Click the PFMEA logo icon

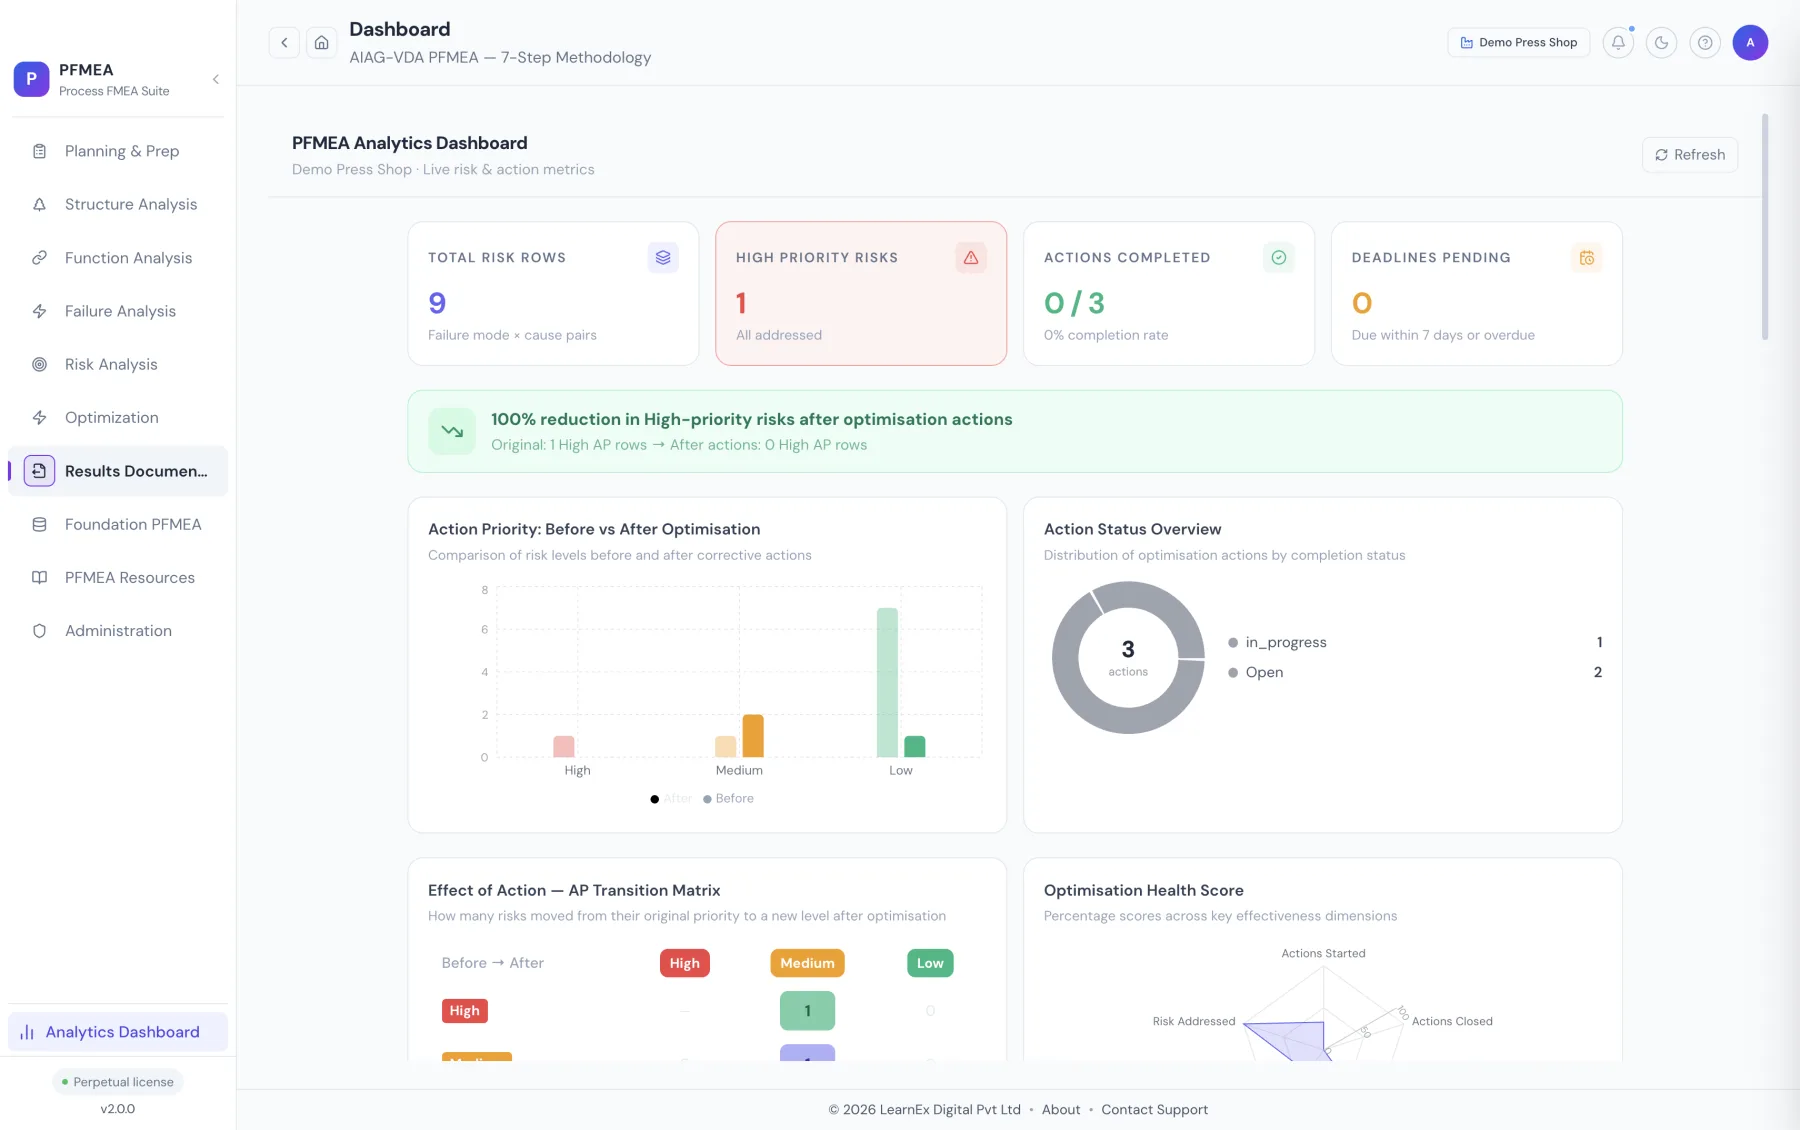[31, 79]
